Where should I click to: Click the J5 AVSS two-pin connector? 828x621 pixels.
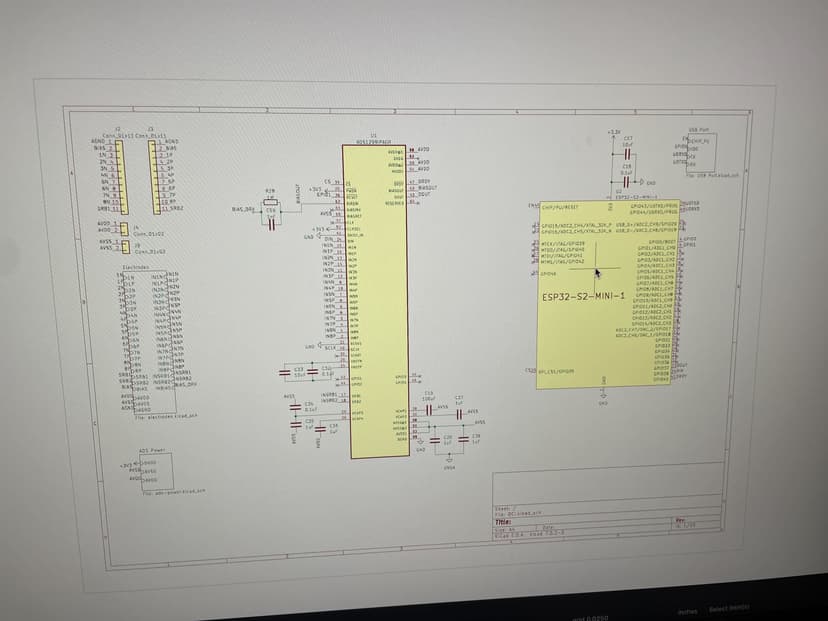125,246
